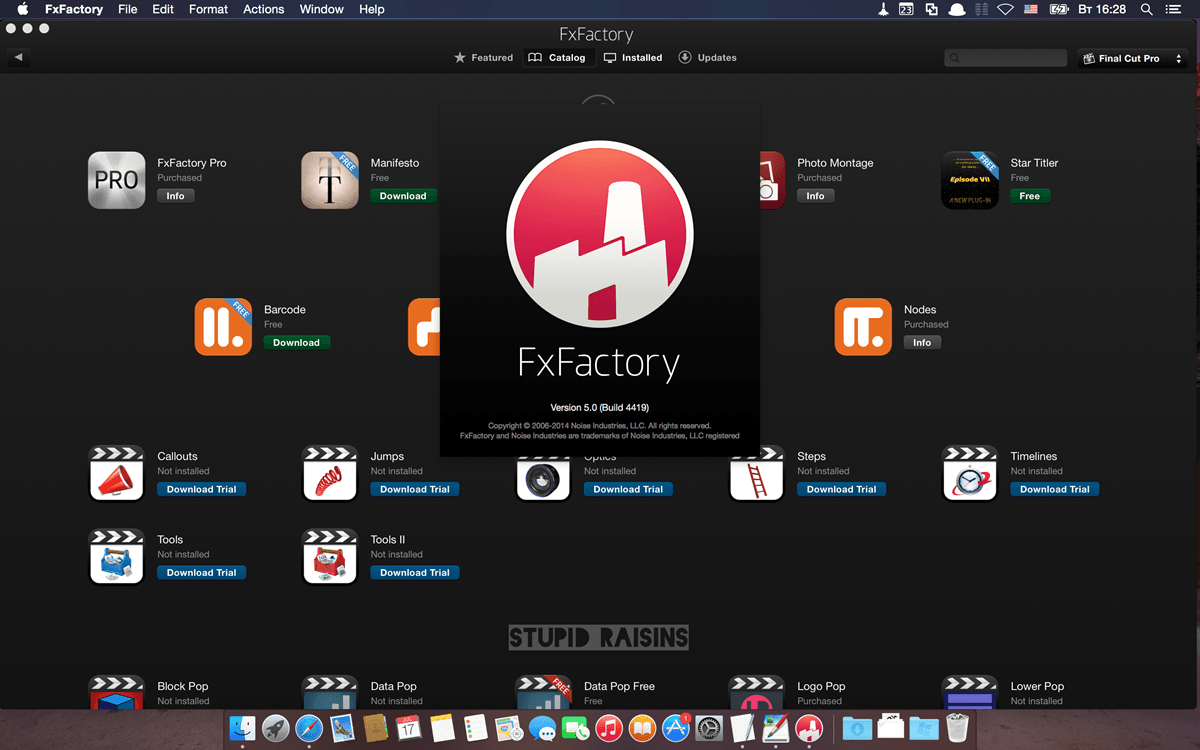Download the Barcode plugin
This screenshot has width=1200, height=750.
click(x=296, y=342)
